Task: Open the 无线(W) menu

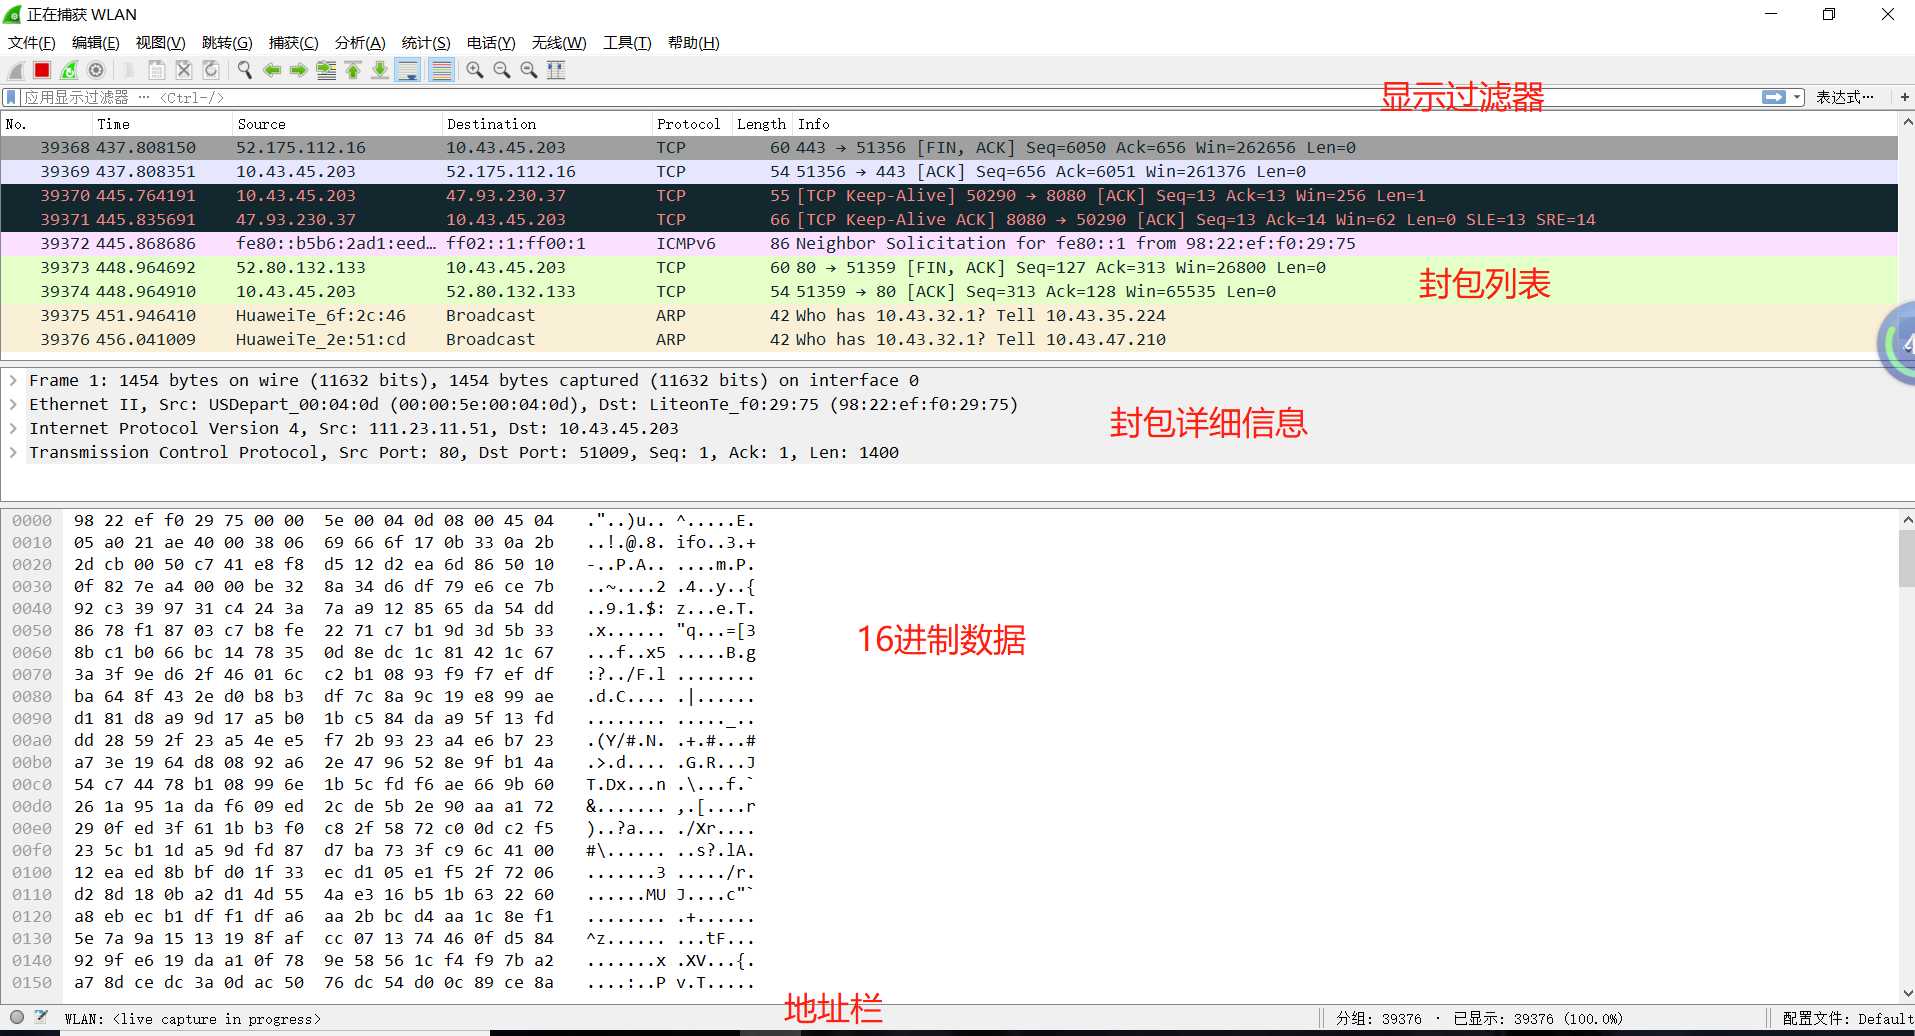Action: click(x=559, y=43)
